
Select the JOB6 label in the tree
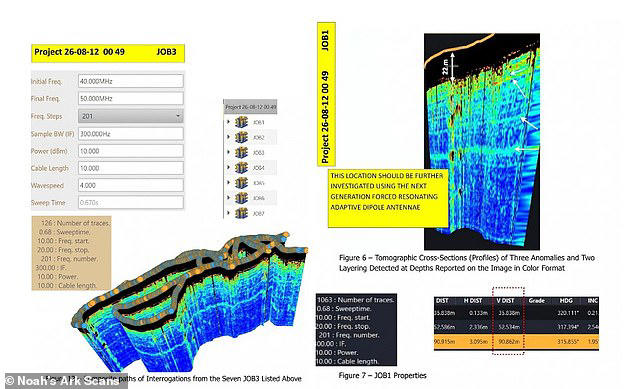(x=258, y=198)
